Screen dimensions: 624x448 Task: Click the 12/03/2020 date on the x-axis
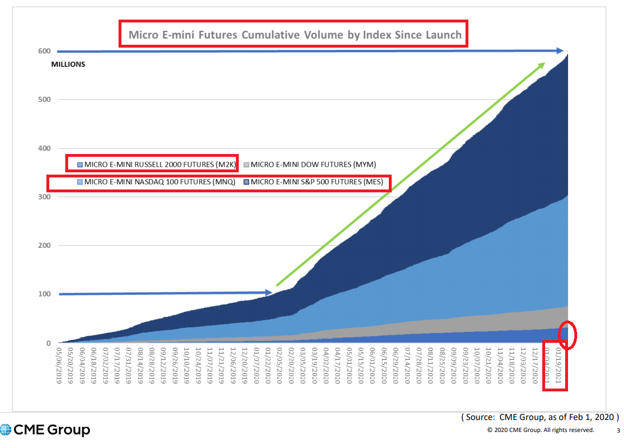point(522,366)
